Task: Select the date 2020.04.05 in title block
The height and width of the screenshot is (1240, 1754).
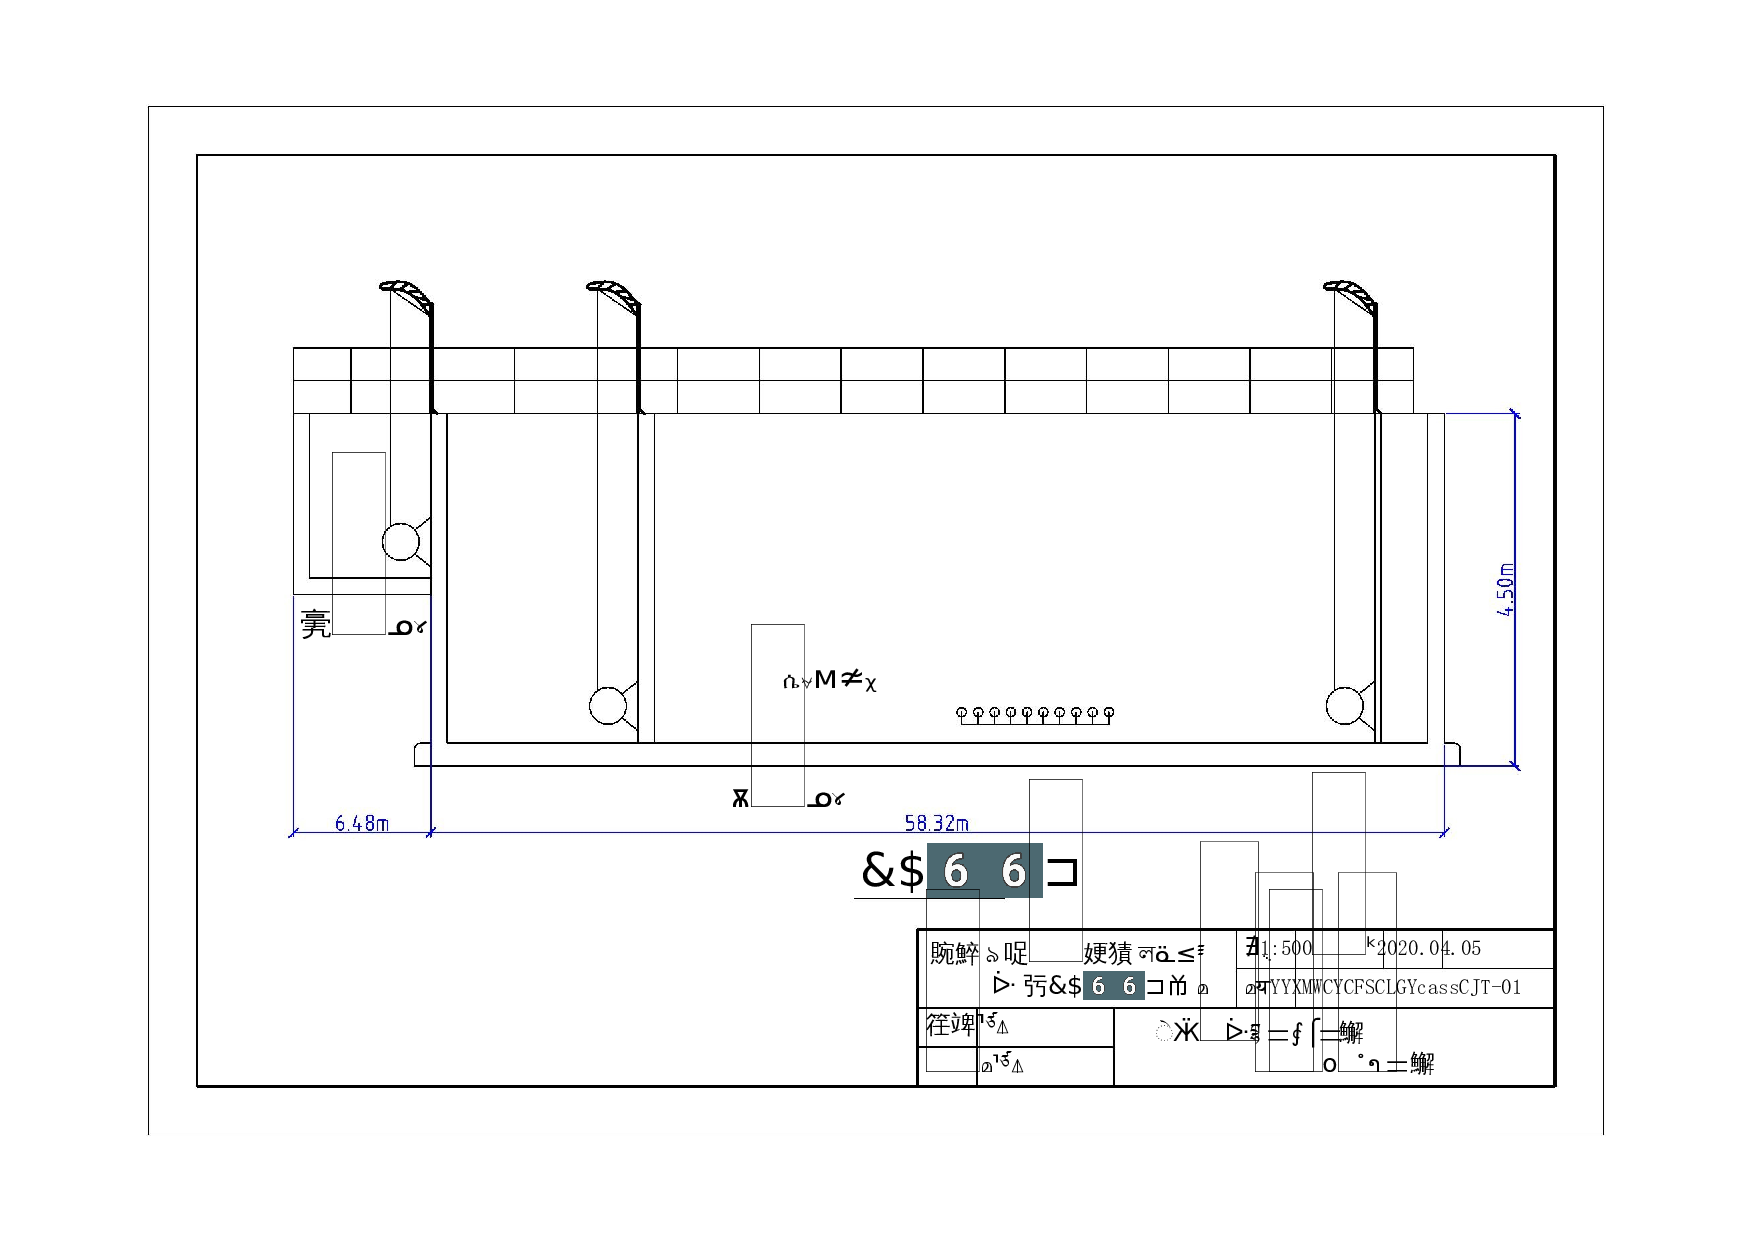Action: 1429,948
